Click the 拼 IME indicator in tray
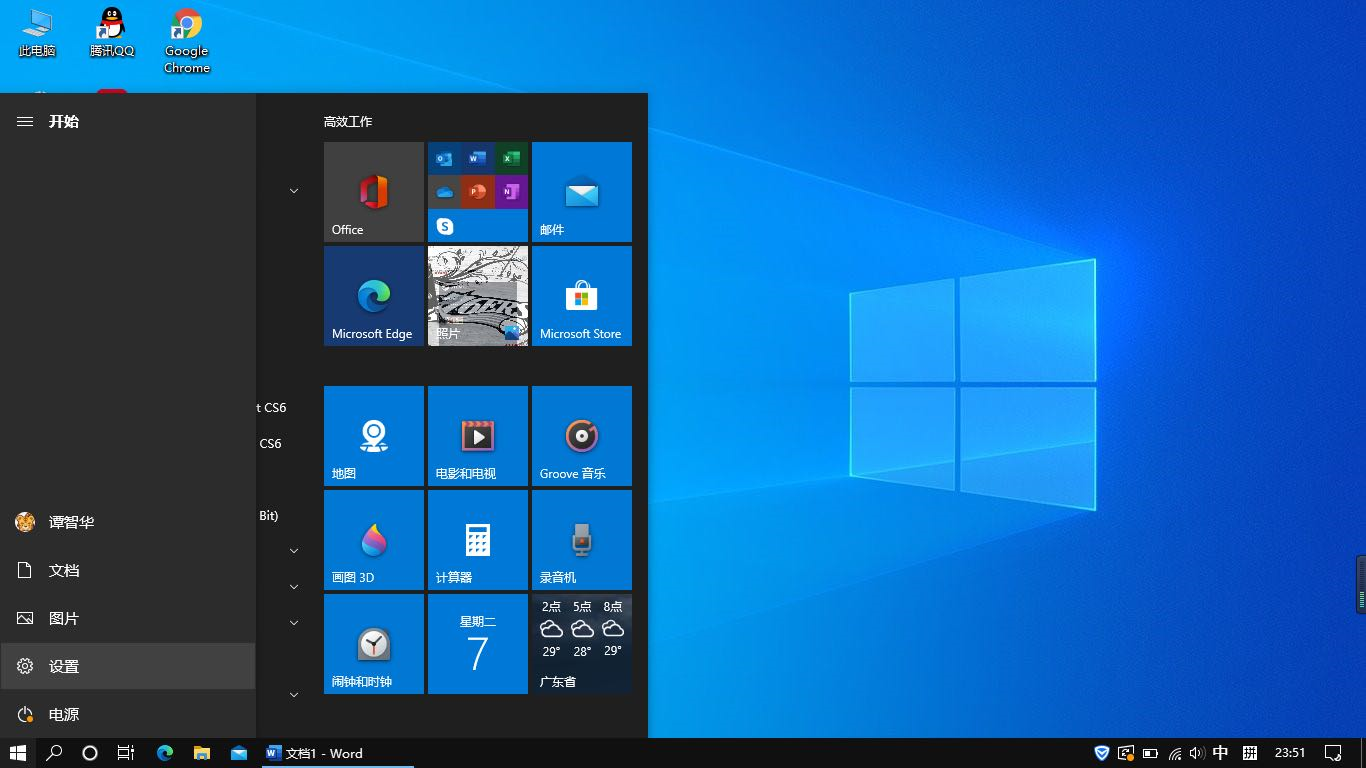Viewport: 1366px width, 768px height. point(1250,753)
